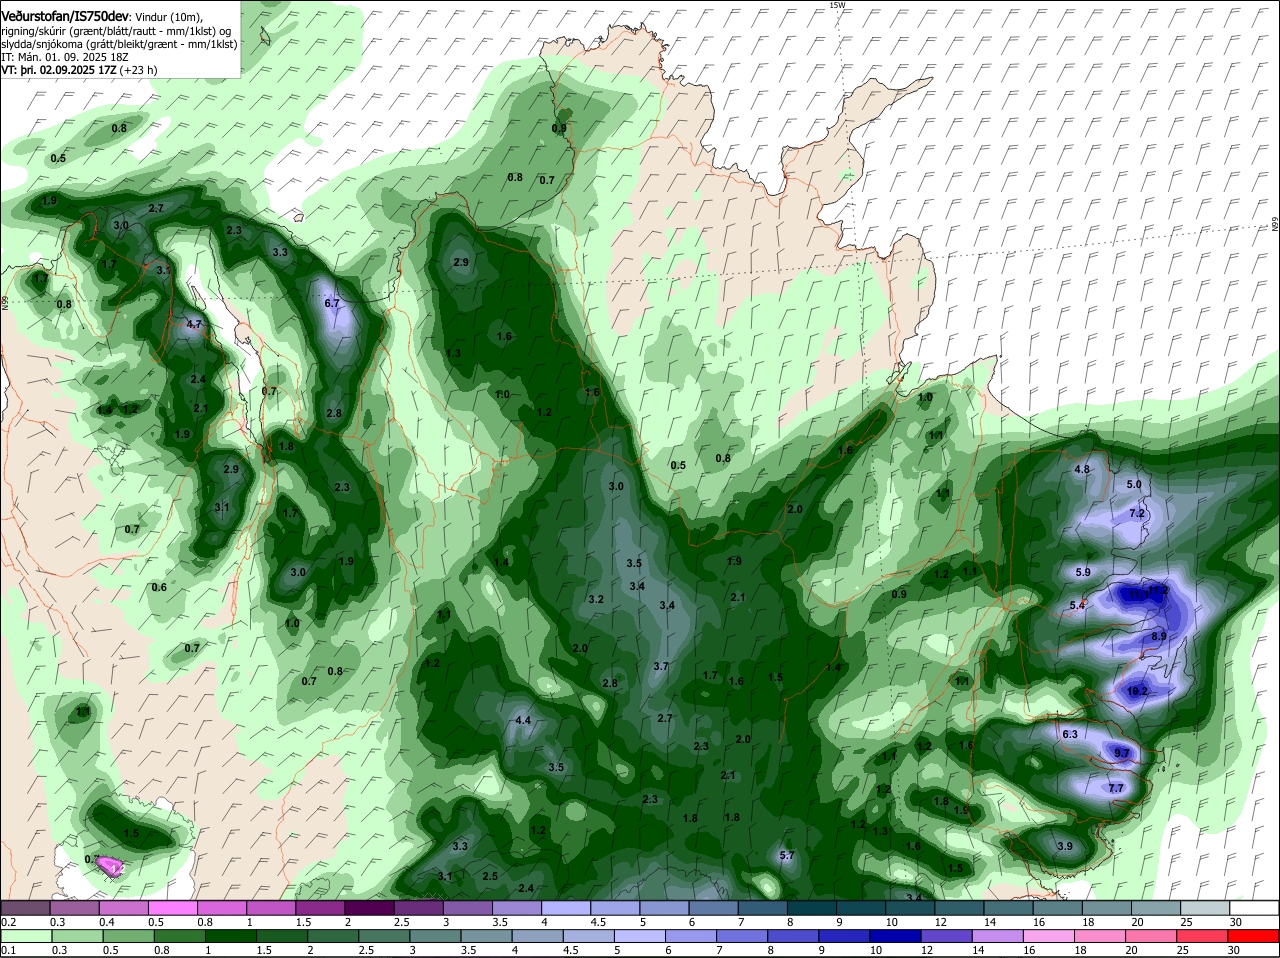Pick the dark mauve 0.2–0.3 snow legend swatch
The height and width of the screenshot is (958, 1280).
point(25,906)
